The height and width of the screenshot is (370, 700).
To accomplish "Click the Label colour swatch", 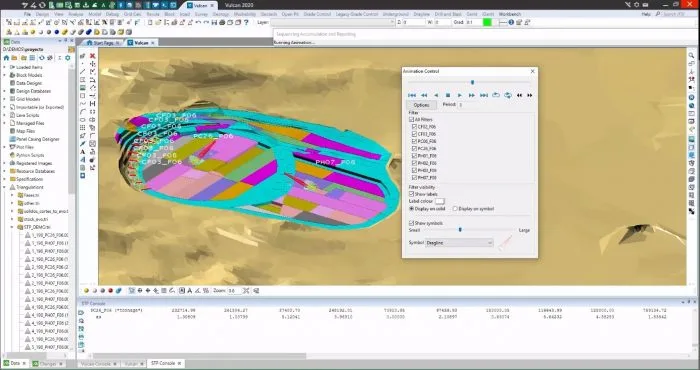I will pos(440,201).
